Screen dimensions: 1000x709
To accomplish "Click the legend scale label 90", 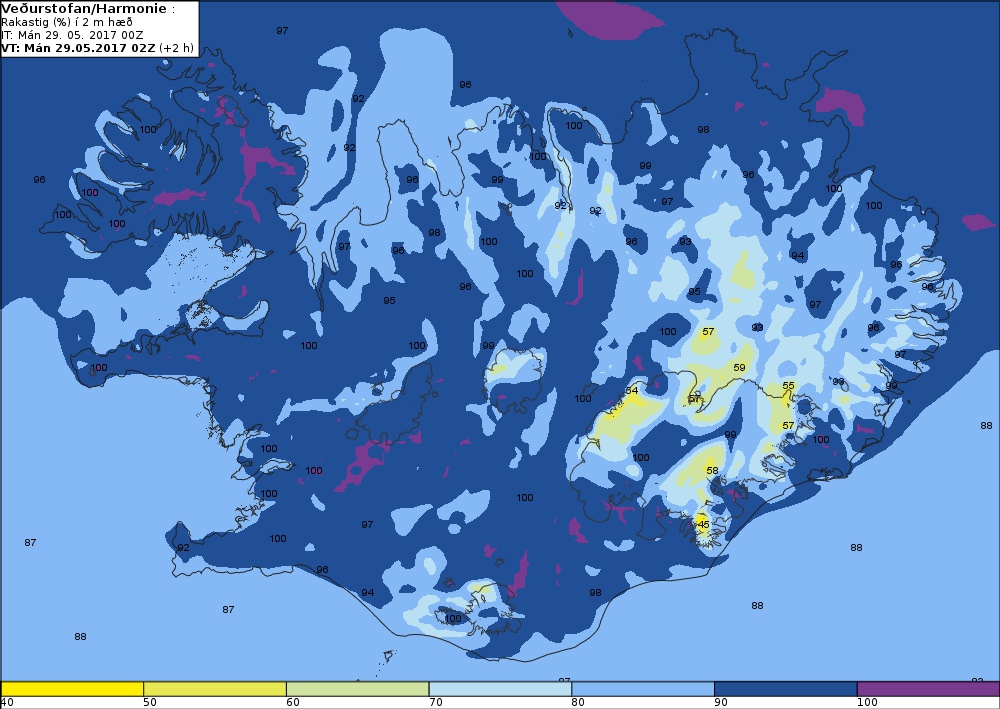I will 721,703.
